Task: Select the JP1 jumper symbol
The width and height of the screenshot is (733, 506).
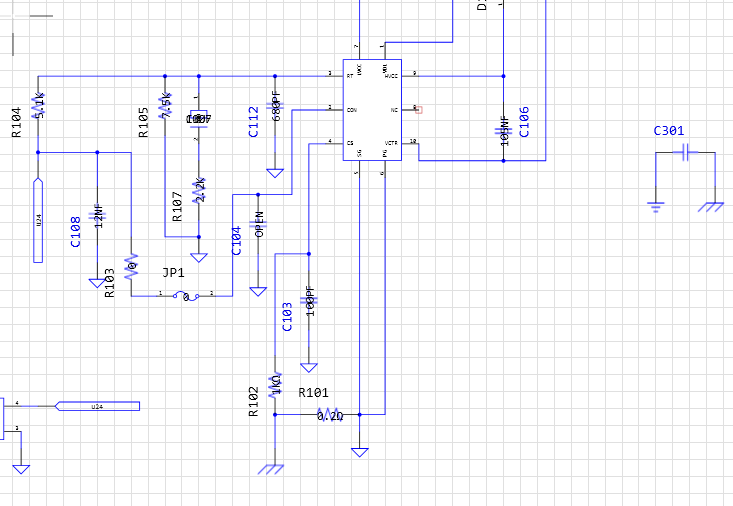Action: (186, 296)
